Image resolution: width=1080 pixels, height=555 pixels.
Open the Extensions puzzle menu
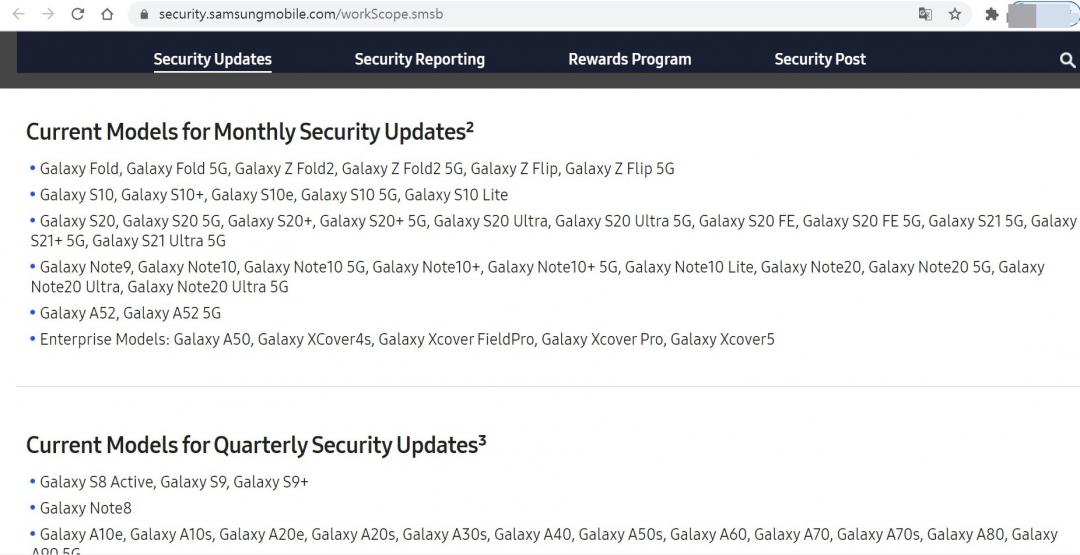point(991,14)
